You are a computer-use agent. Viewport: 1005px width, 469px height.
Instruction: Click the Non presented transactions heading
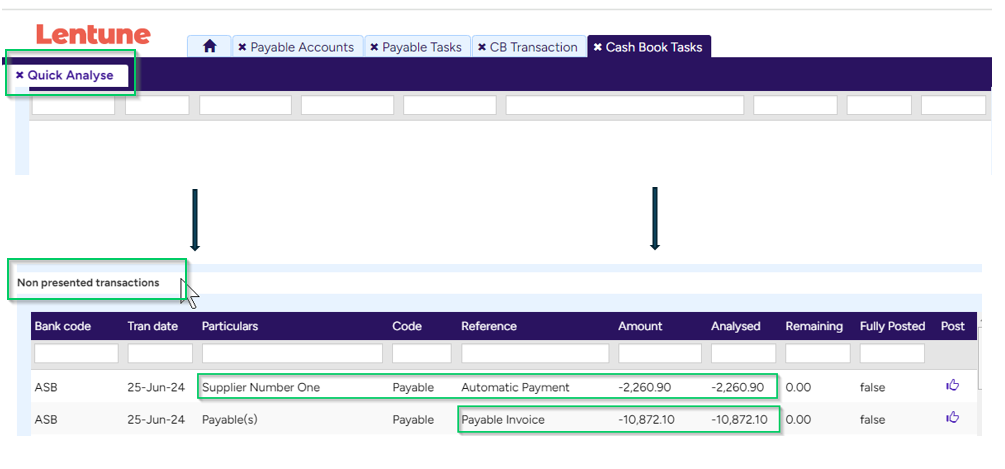(x=88, y=283)
